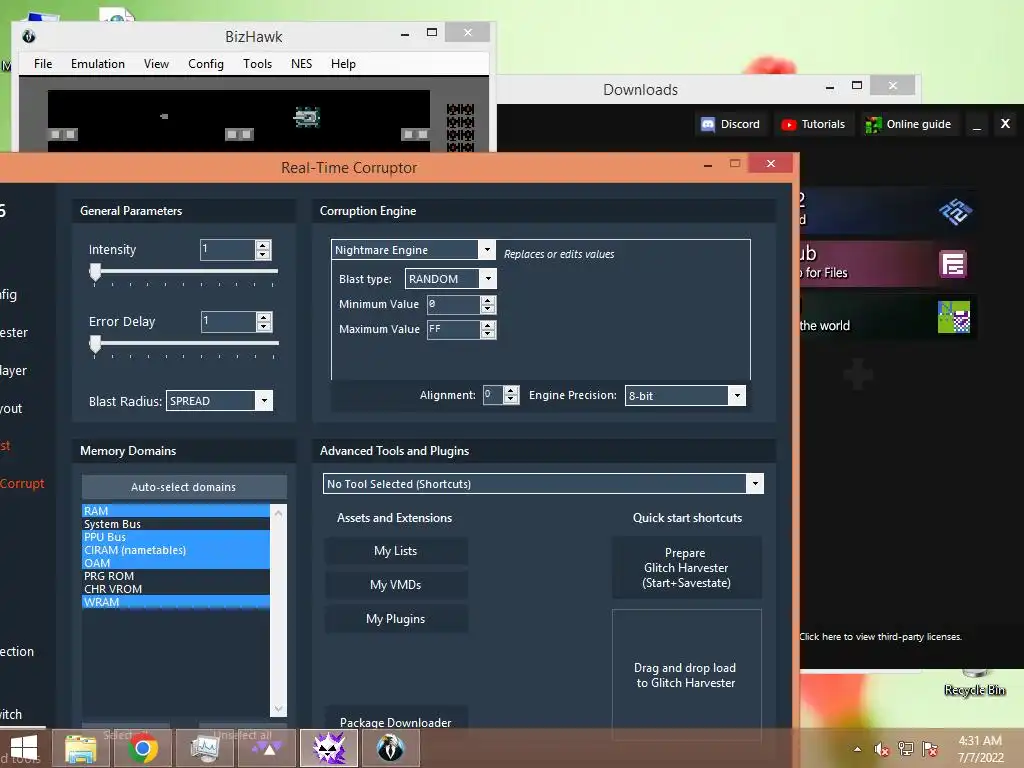1024x768 pixels.
Task: Select OAM in the Memory Domains list
Action: pos(176,563)
